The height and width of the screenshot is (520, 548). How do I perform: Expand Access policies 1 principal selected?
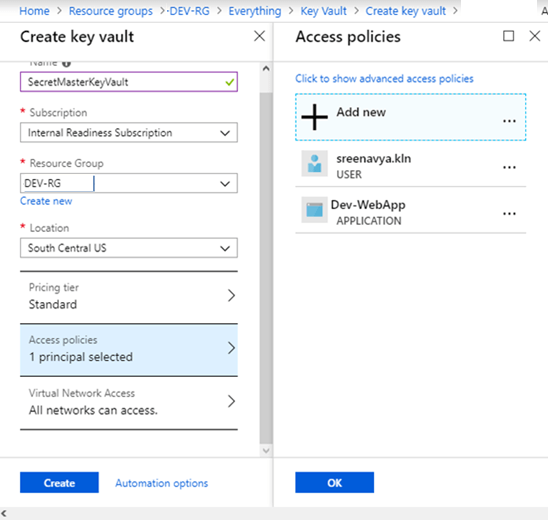click(x=129, y=349)
